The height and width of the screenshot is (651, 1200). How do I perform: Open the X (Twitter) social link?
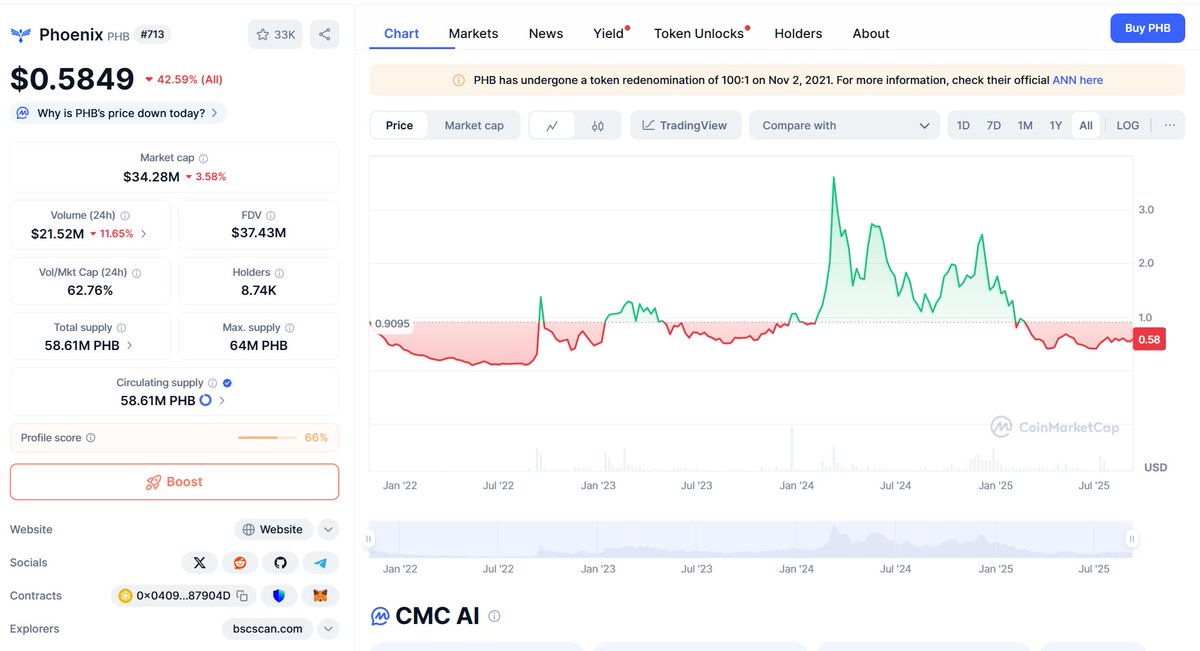[x=199, y=563]
